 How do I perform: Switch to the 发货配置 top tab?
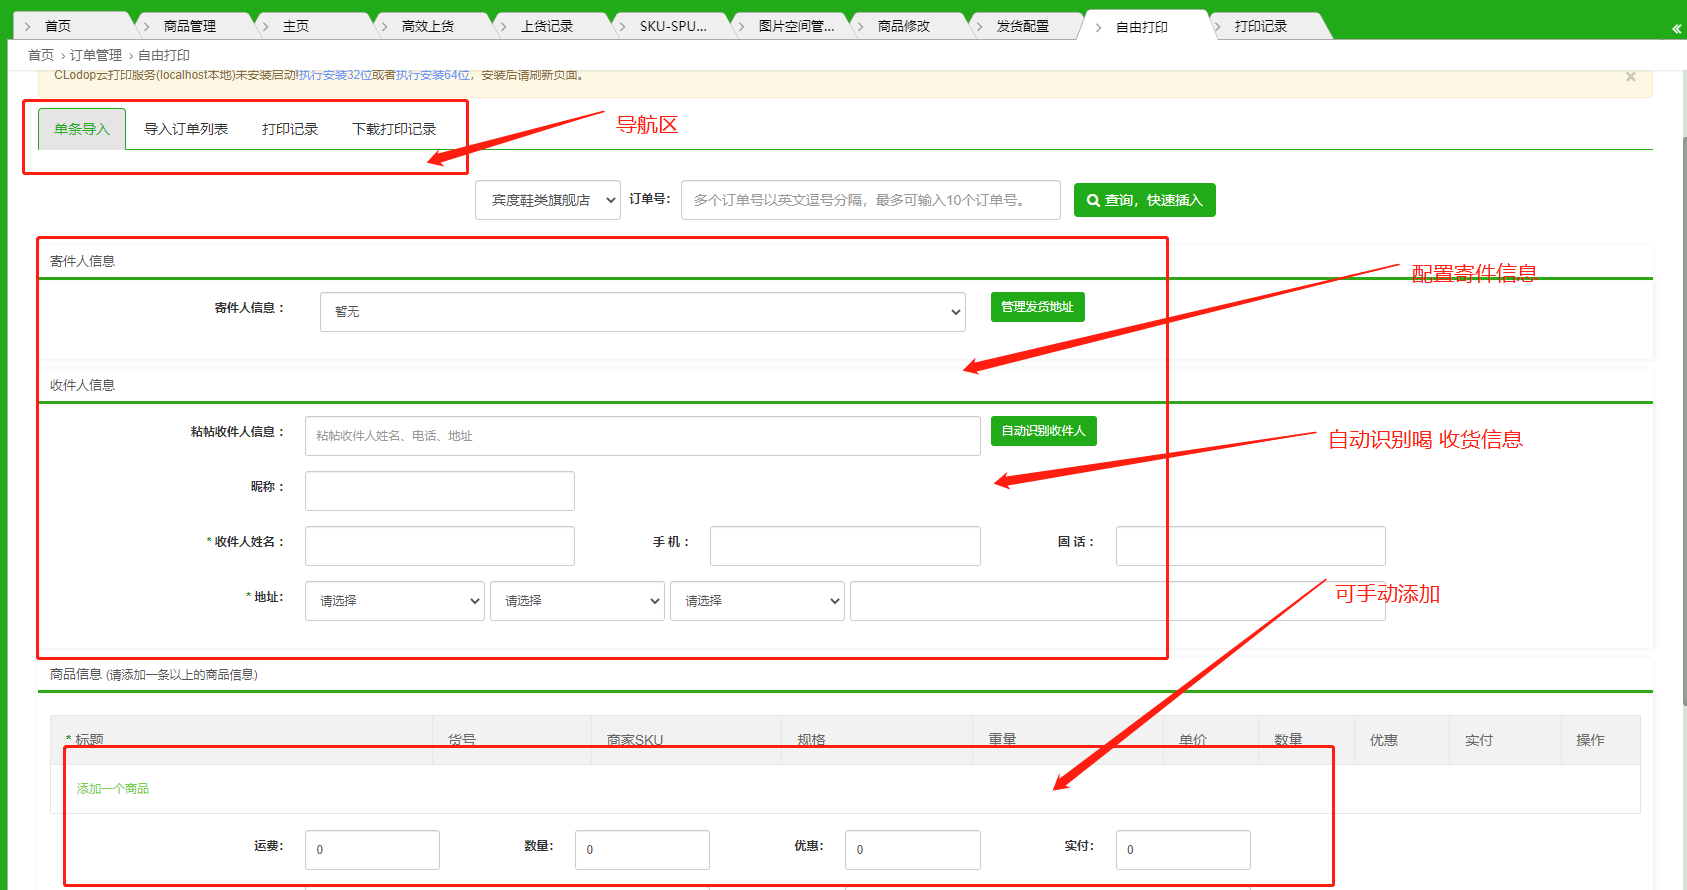pos(1022,26)
